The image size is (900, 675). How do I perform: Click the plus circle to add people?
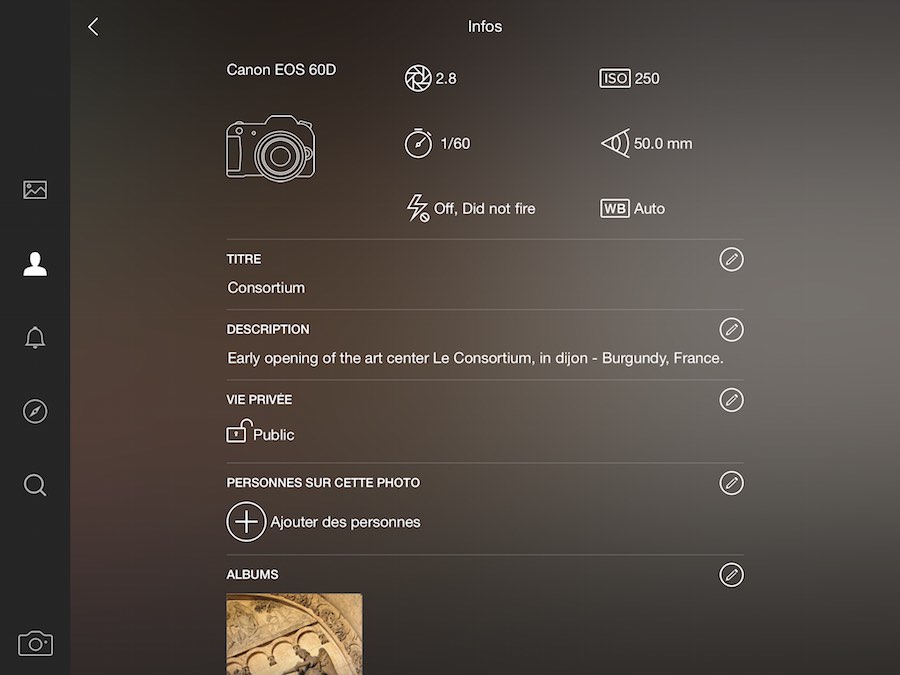tap(246, 522)
